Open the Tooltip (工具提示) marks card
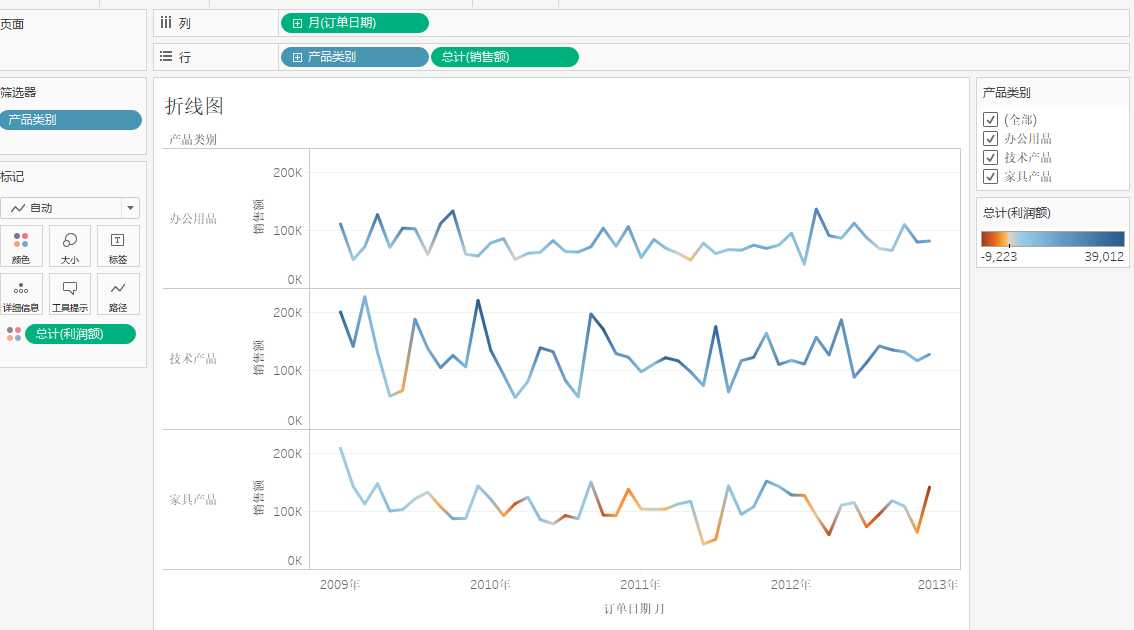Viewport: 1134px width, 630px height. 69,294
